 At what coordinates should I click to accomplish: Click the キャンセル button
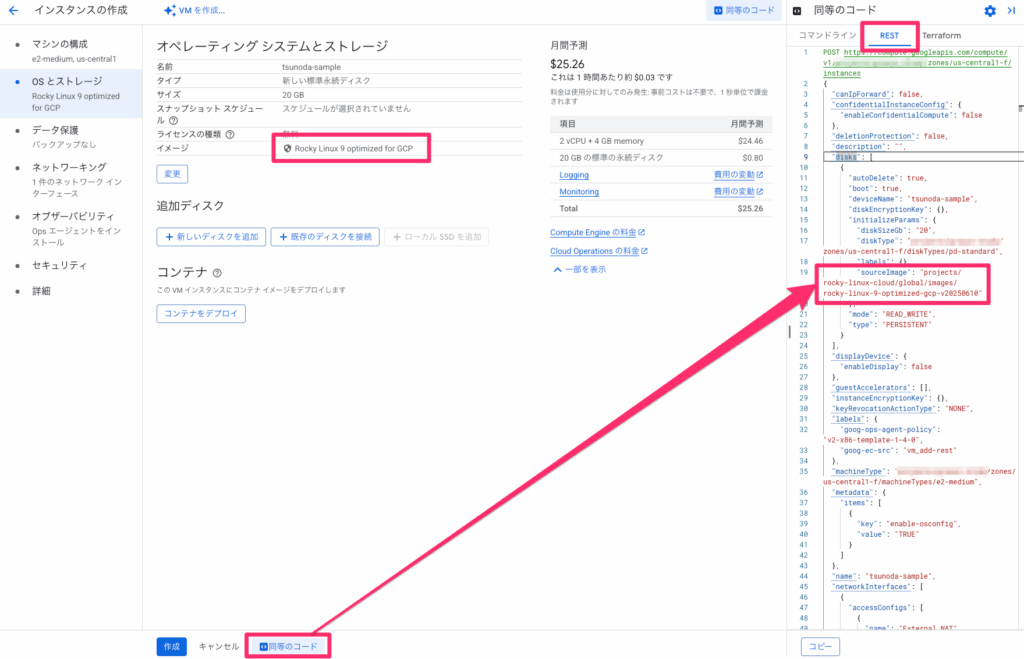point(218,647)
